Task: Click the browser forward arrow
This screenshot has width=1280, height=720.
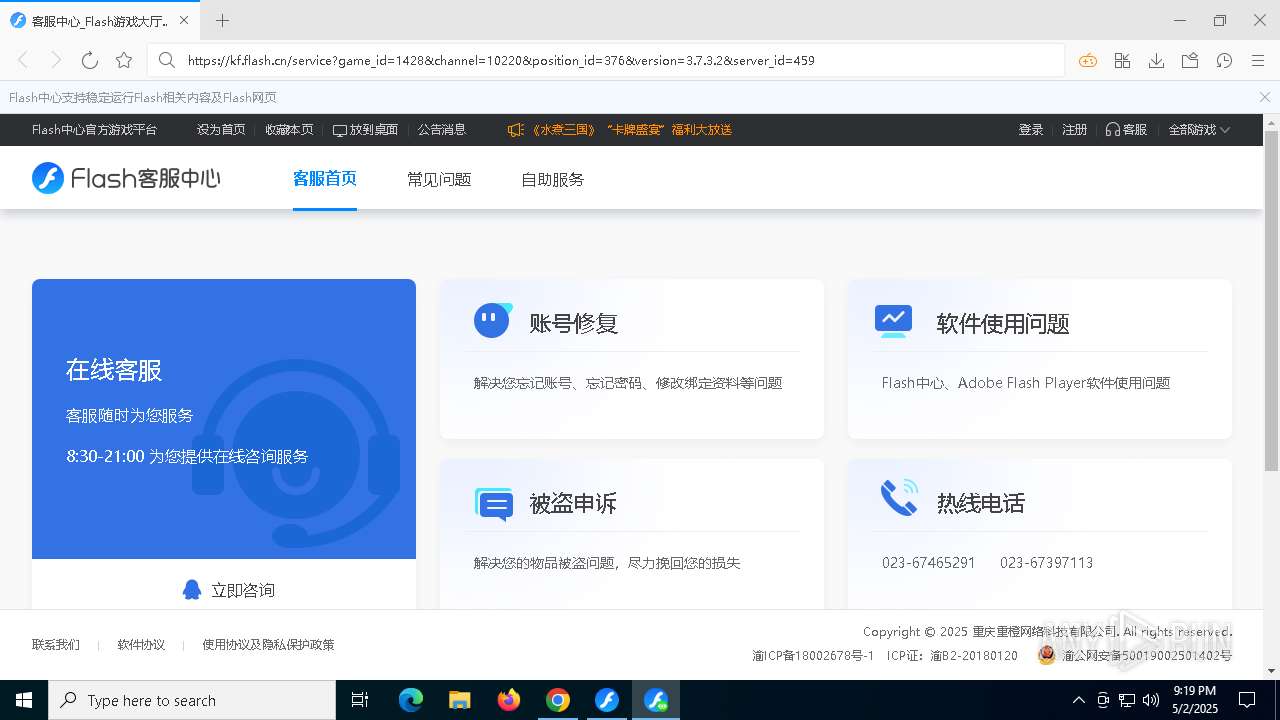Action: pyautogui.click(x=56, y=60)
